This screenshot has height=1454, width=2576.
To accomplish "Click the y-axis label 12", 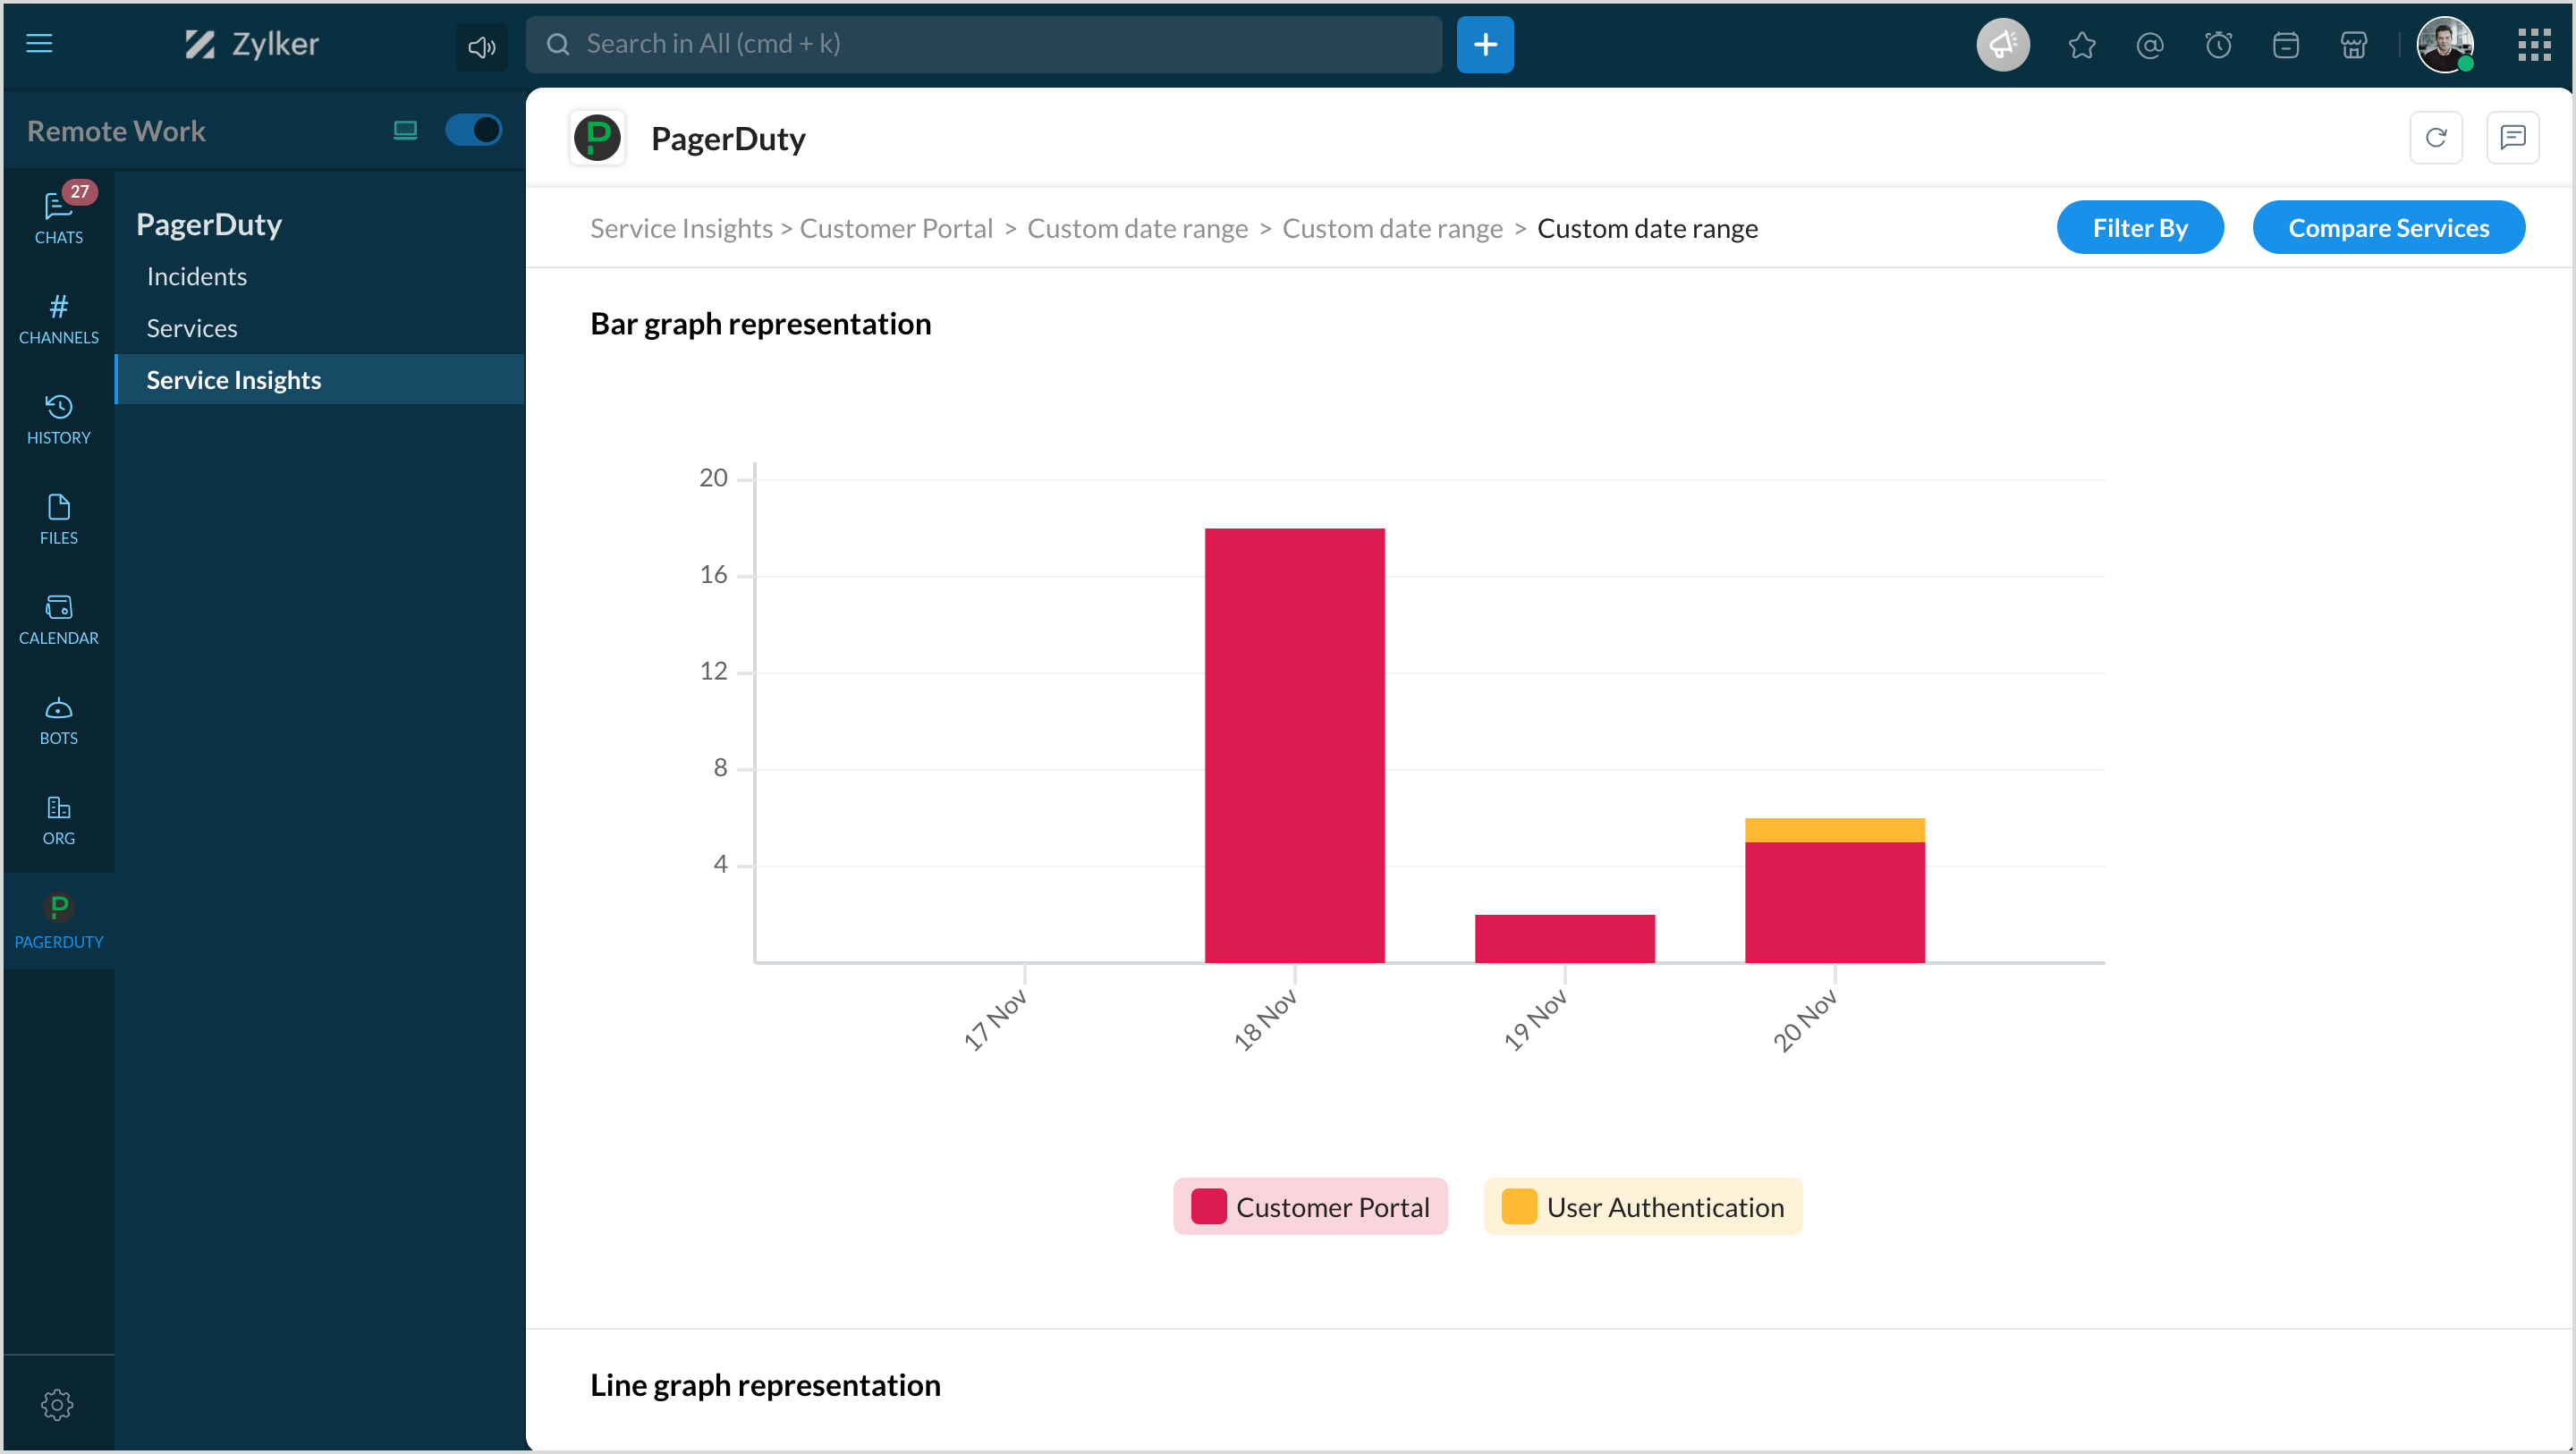I will point(713,670).
